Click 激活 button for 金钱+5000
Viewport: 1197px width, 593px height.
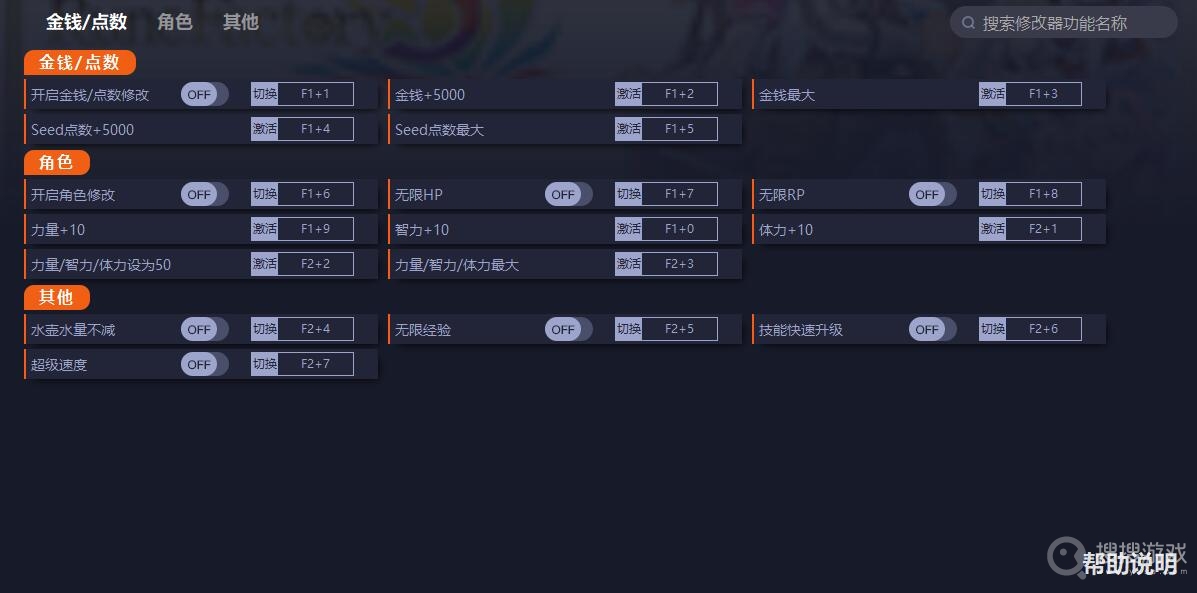point(628,94)
